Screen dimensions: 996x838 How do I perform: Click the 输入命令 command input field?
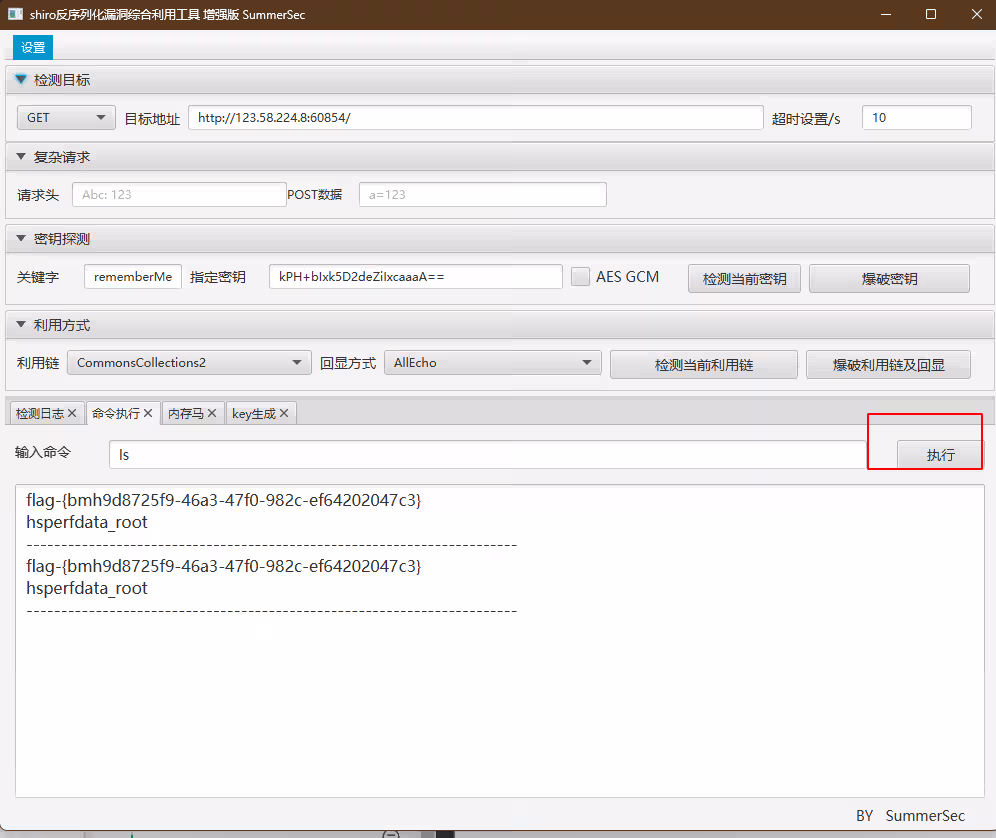(x=487, y=455)
